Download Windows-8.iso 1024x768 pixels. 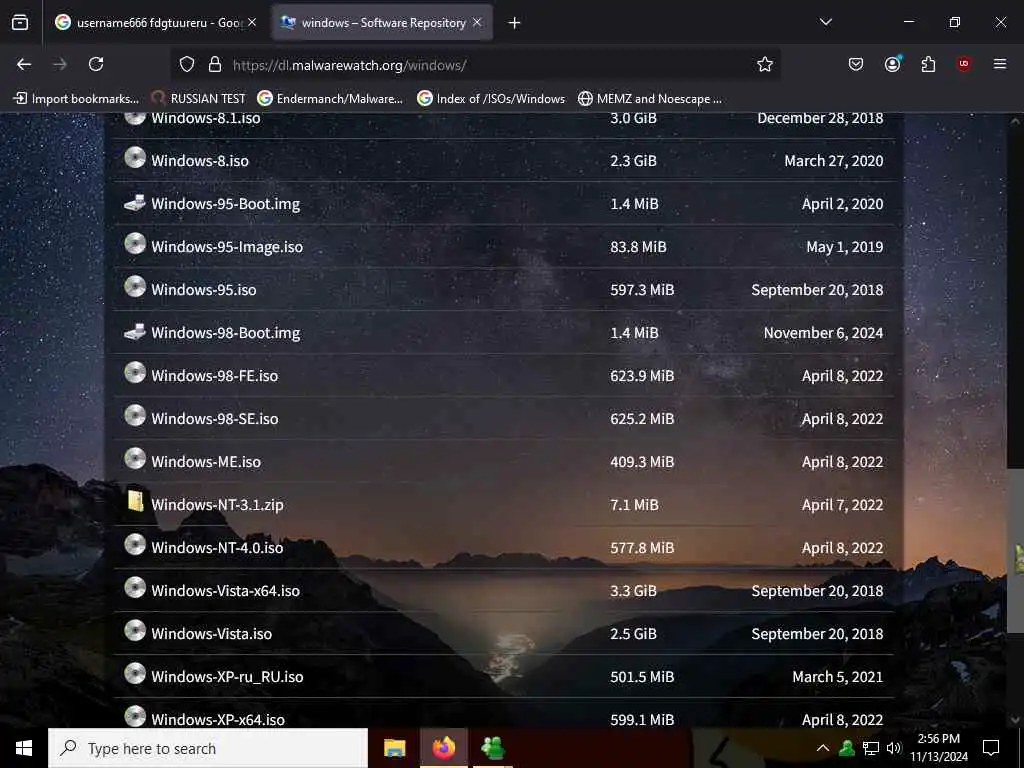(x=200, y=161)
